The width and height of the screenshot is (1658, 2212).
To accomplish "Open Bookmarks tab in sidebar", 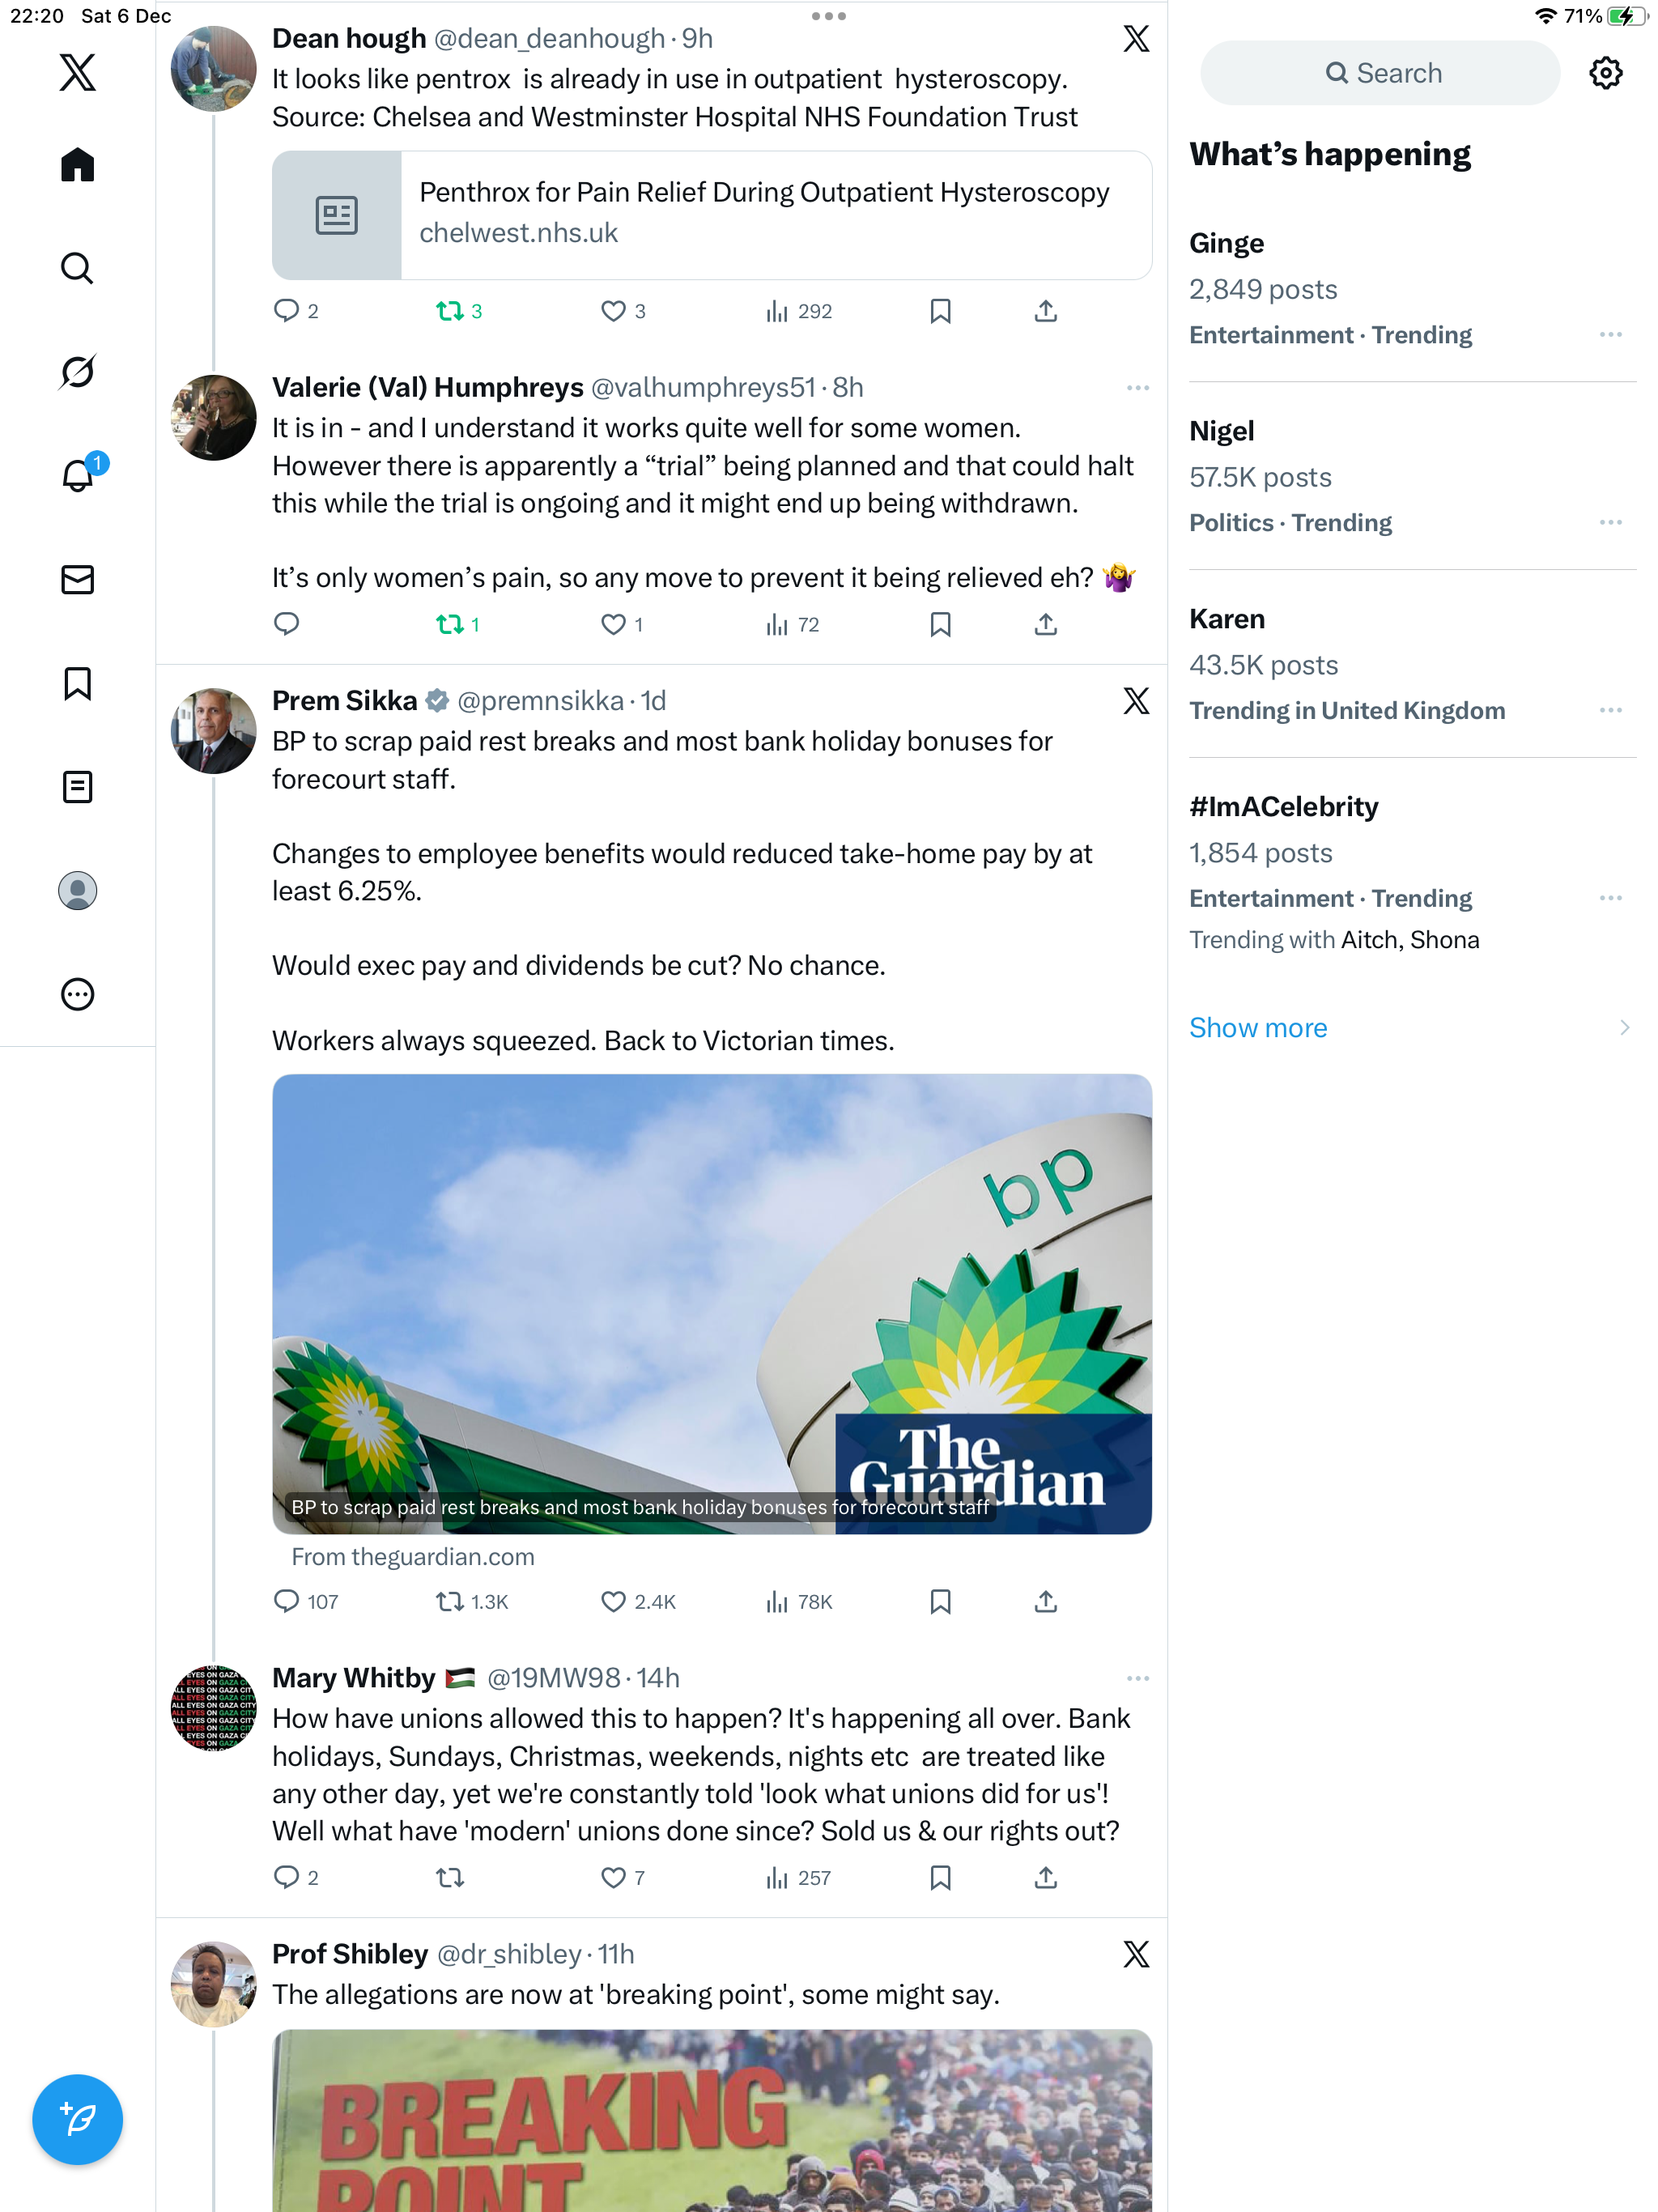I will coord(77,684).
